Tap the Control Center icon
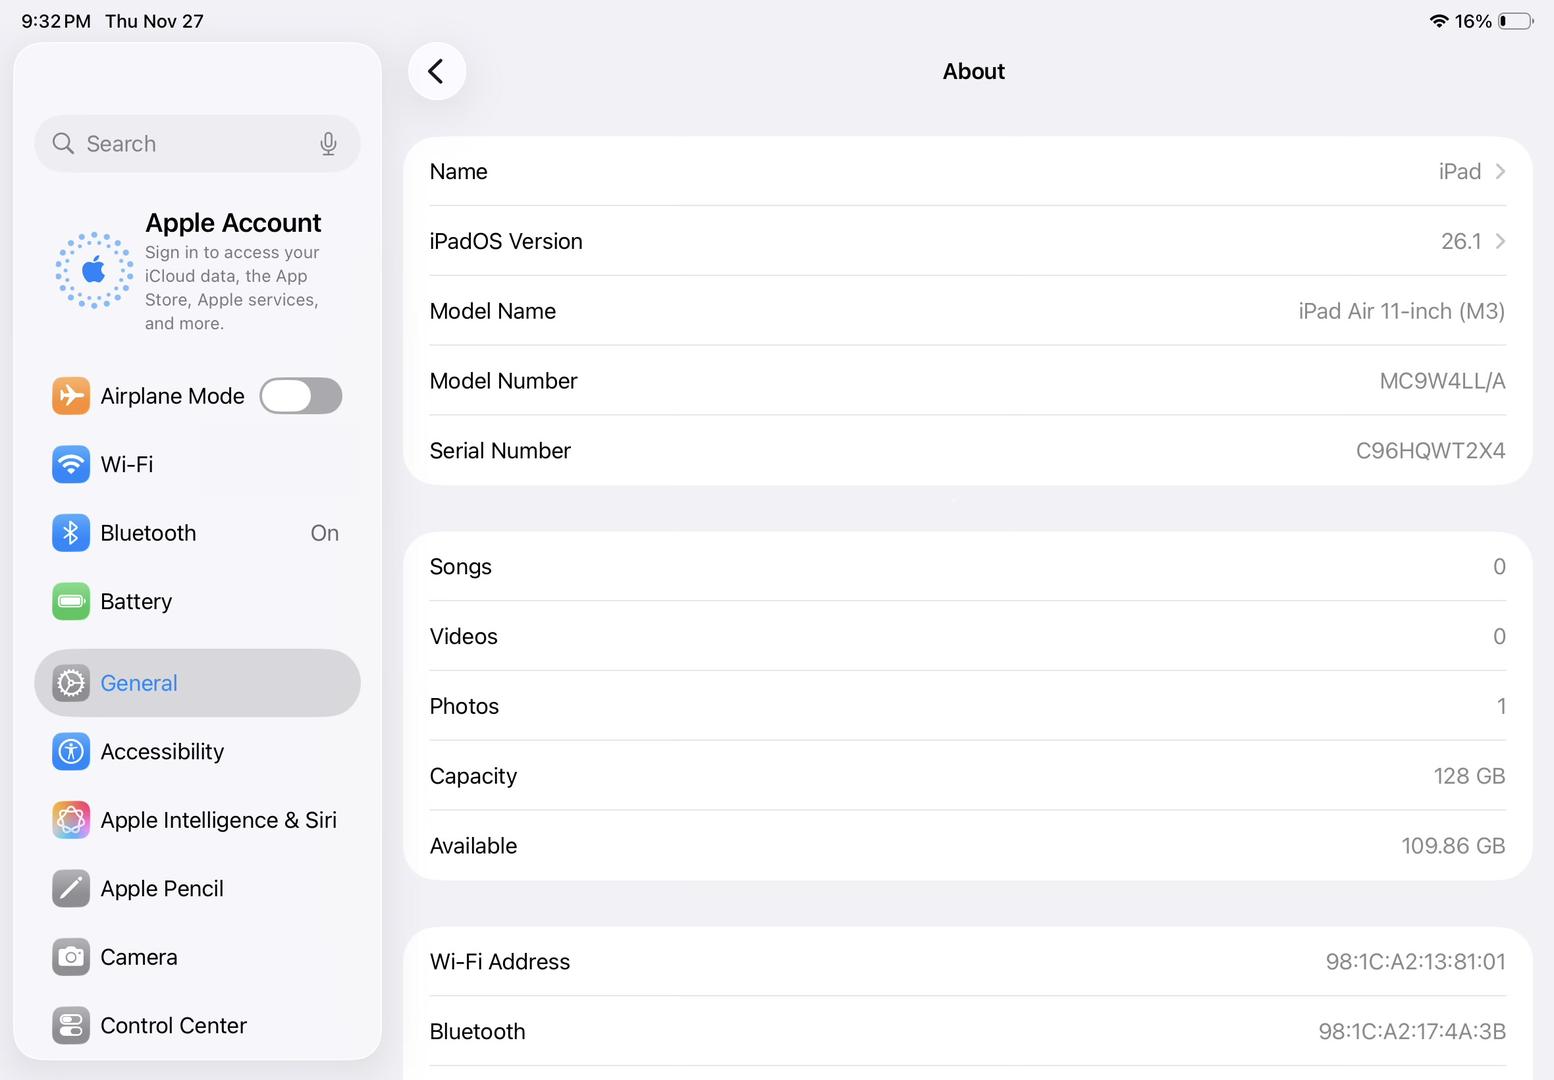Image resolution: width=1554 pixels, height=1080 pixels. click(71, 1025)
